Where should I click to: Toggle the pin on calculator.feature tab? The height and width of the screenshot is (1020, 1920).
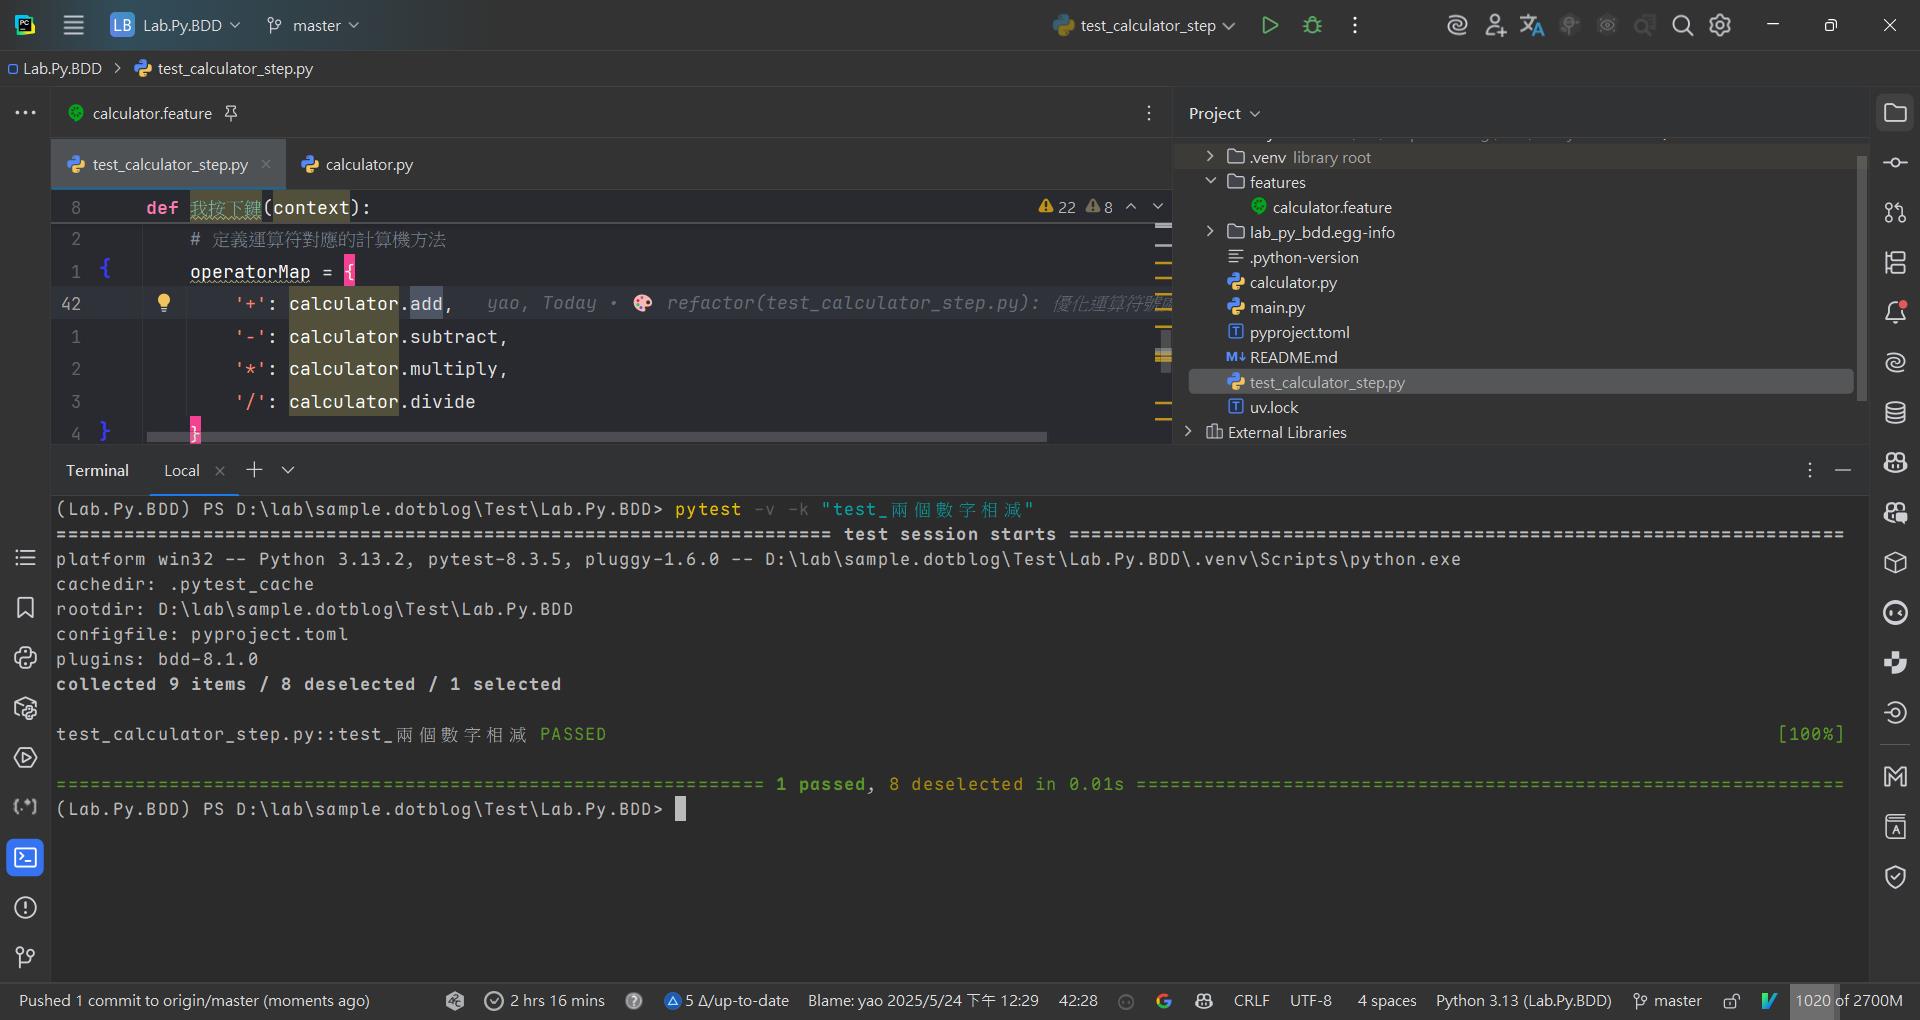pos(231,113)
